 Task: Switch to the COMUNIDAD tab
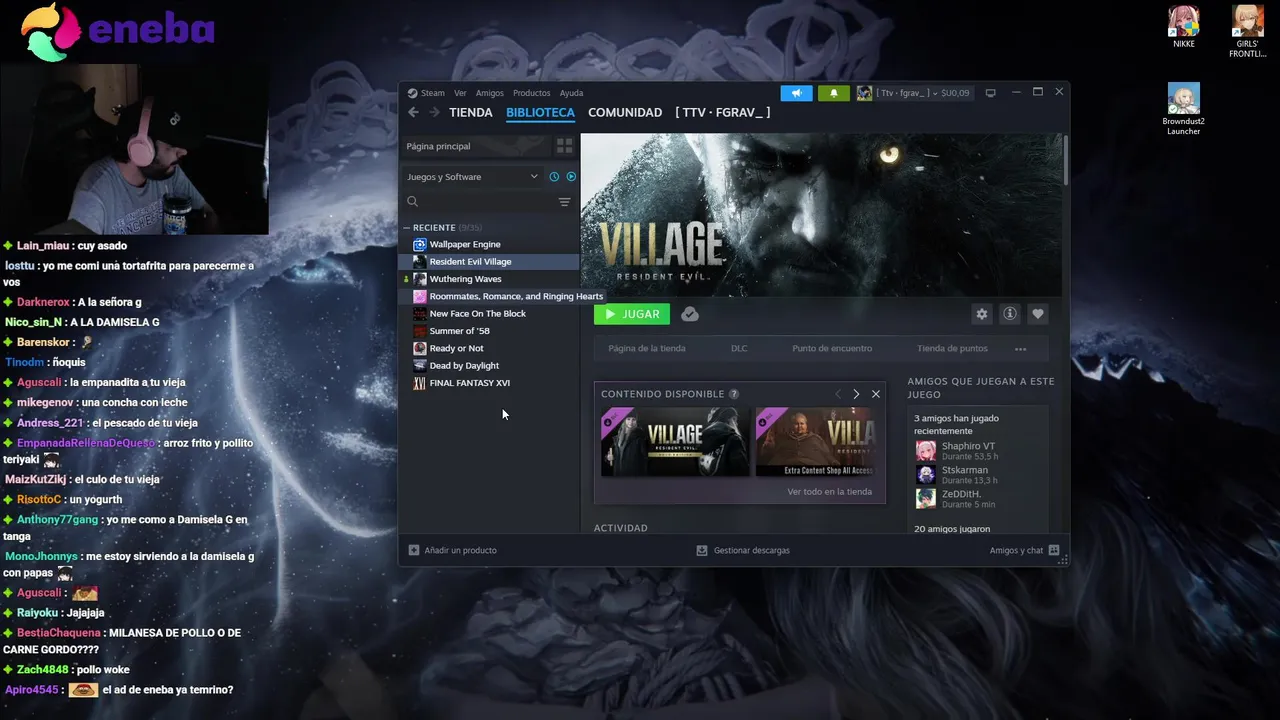pyautogui.click(x=625, y=113)
